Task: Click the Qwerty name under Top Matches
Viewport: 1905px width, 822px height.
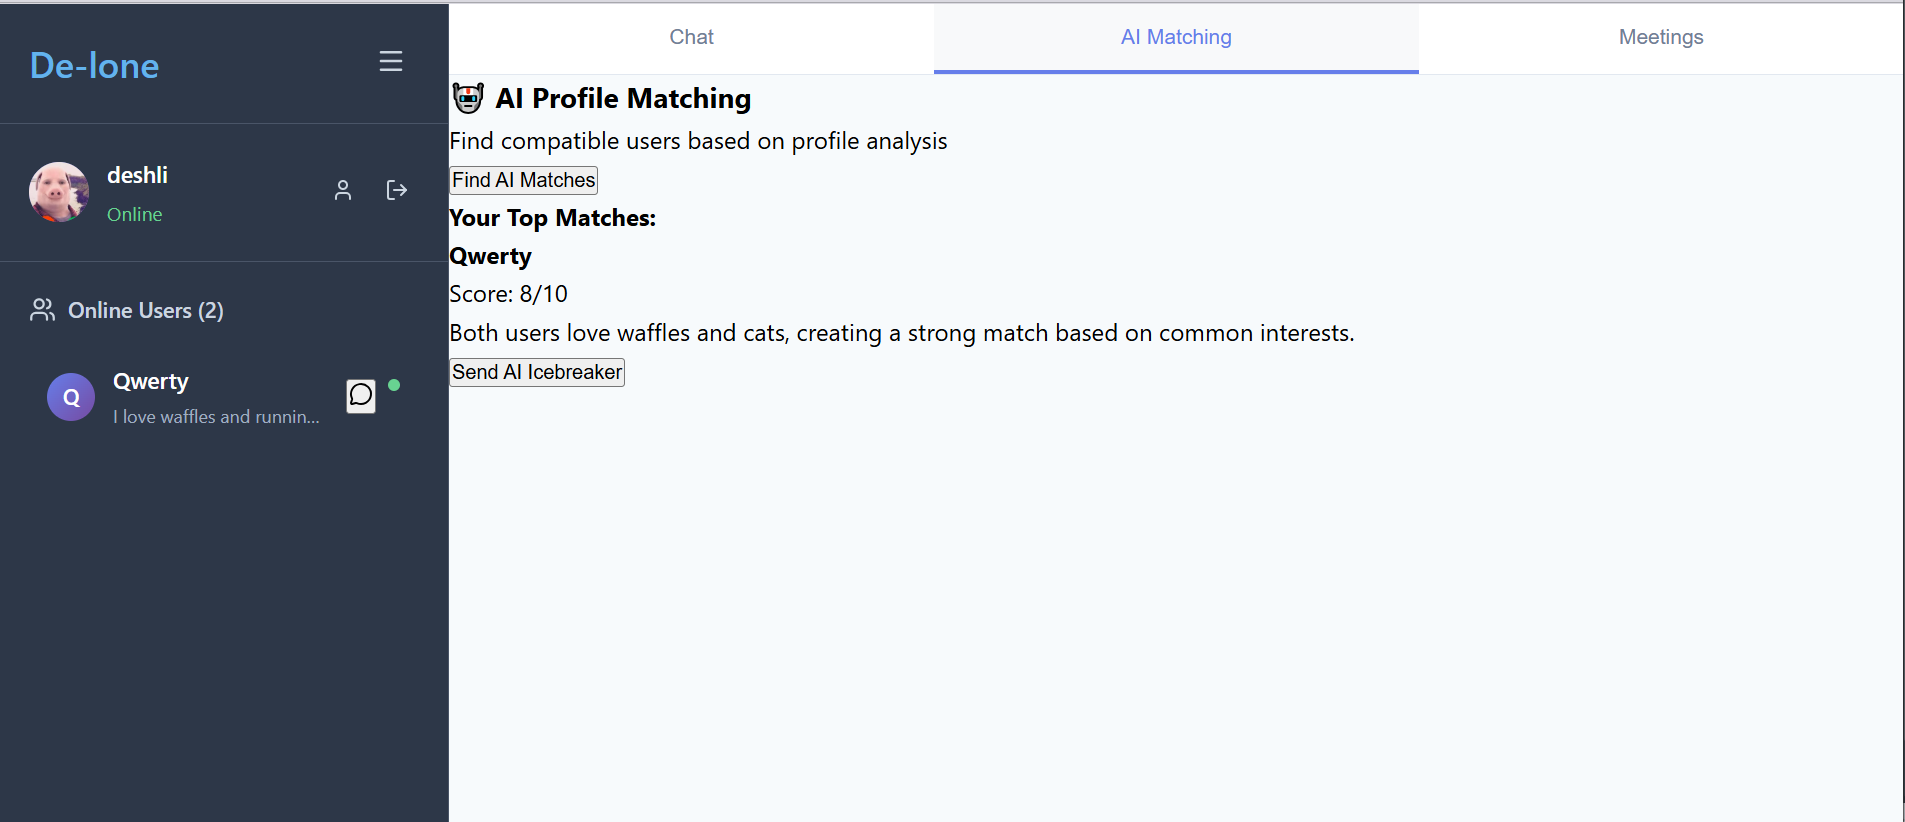Action: click(491, 257)
